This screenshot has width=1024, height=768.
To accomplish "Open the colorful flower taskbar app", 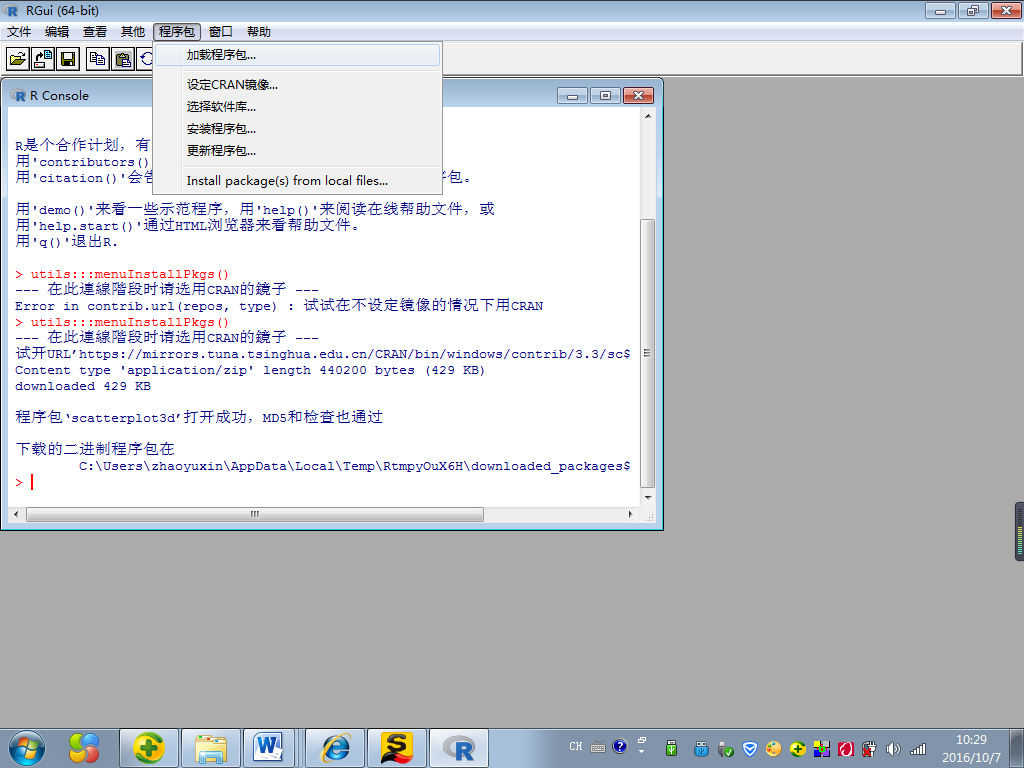I will coord(84,748).
